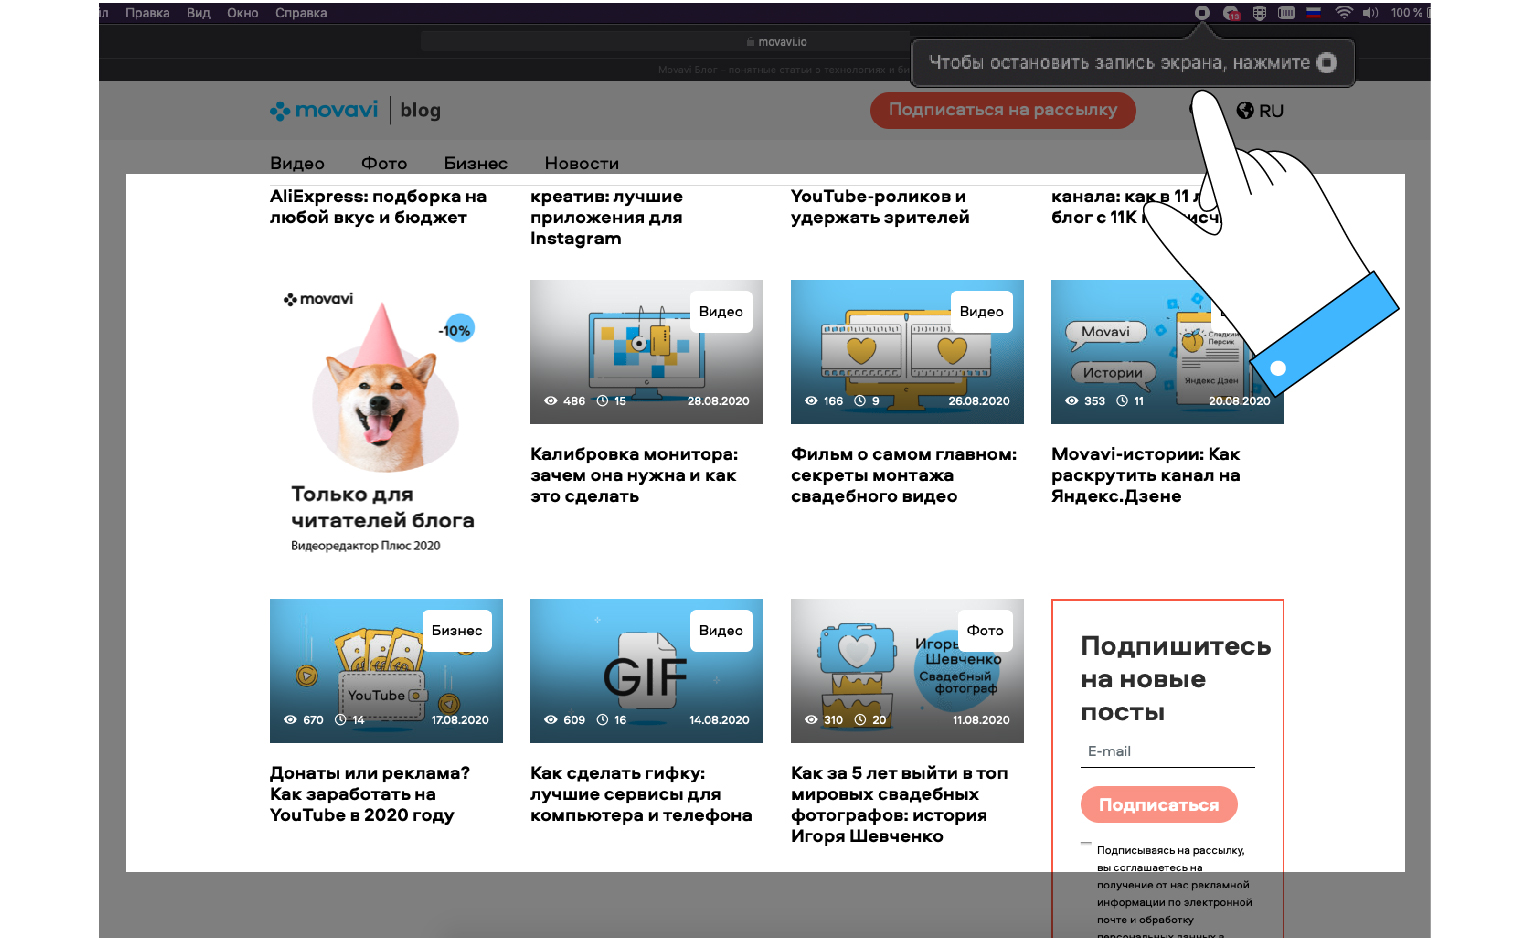This screenshot has width=1517, height=939.
Task: Open the article Калибровка монитора
Action: point(634,475)
